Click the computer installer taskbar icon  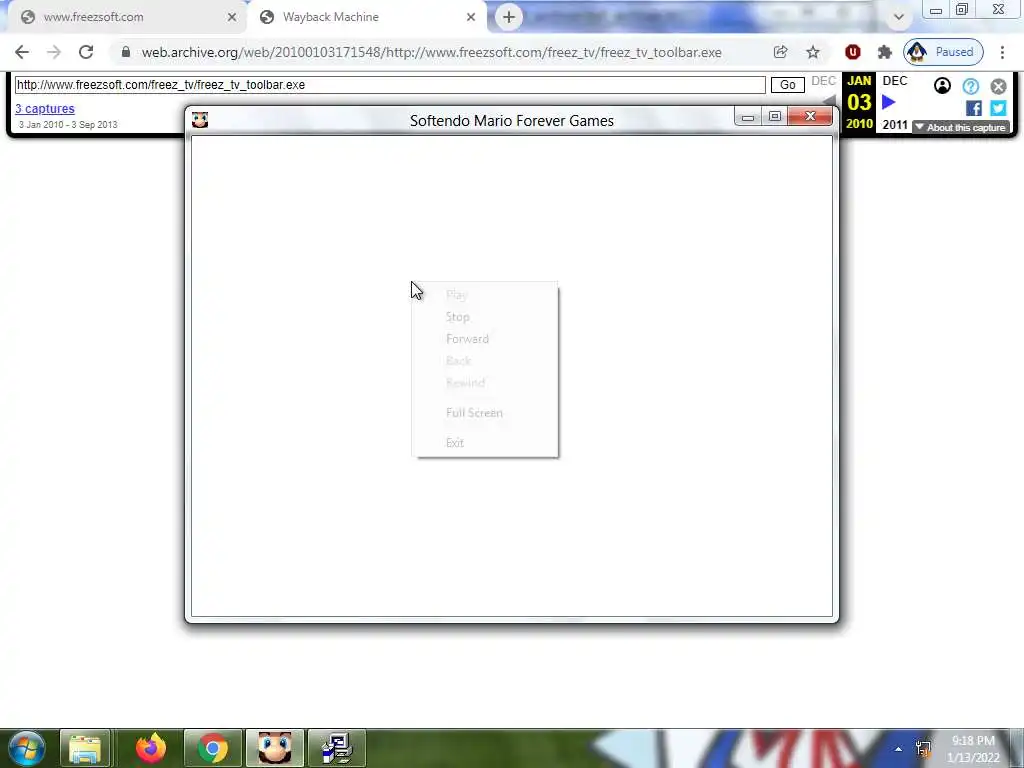[337, 748]
